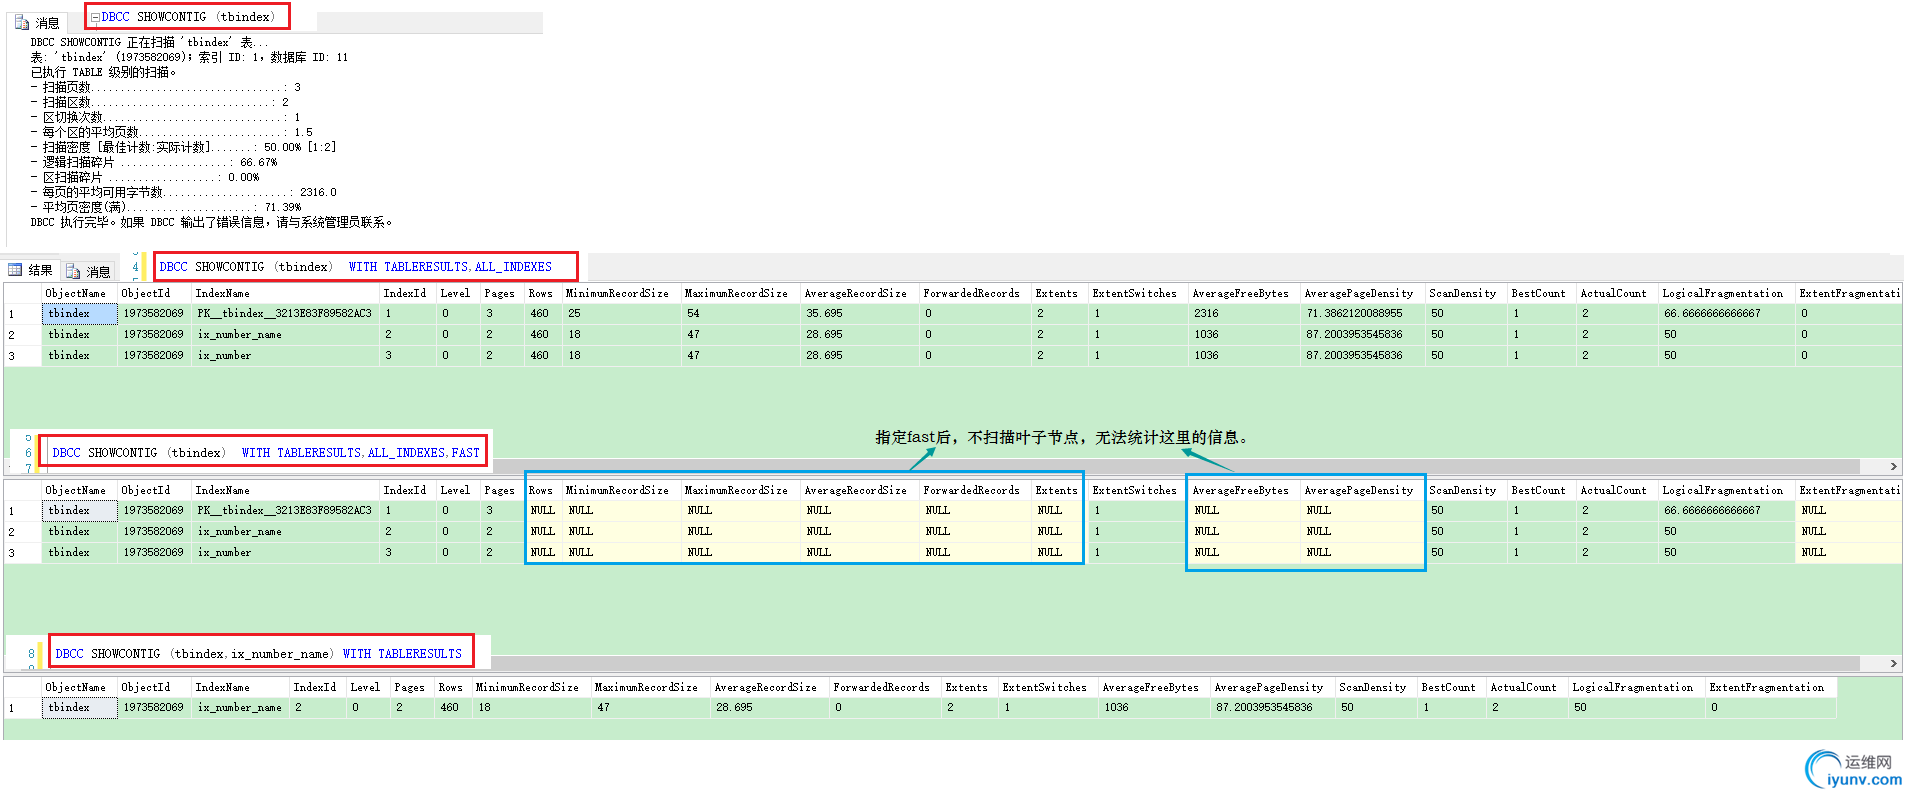
Task: Click the 区扫描碎片 0.00% message line
Action: point(145,177)
